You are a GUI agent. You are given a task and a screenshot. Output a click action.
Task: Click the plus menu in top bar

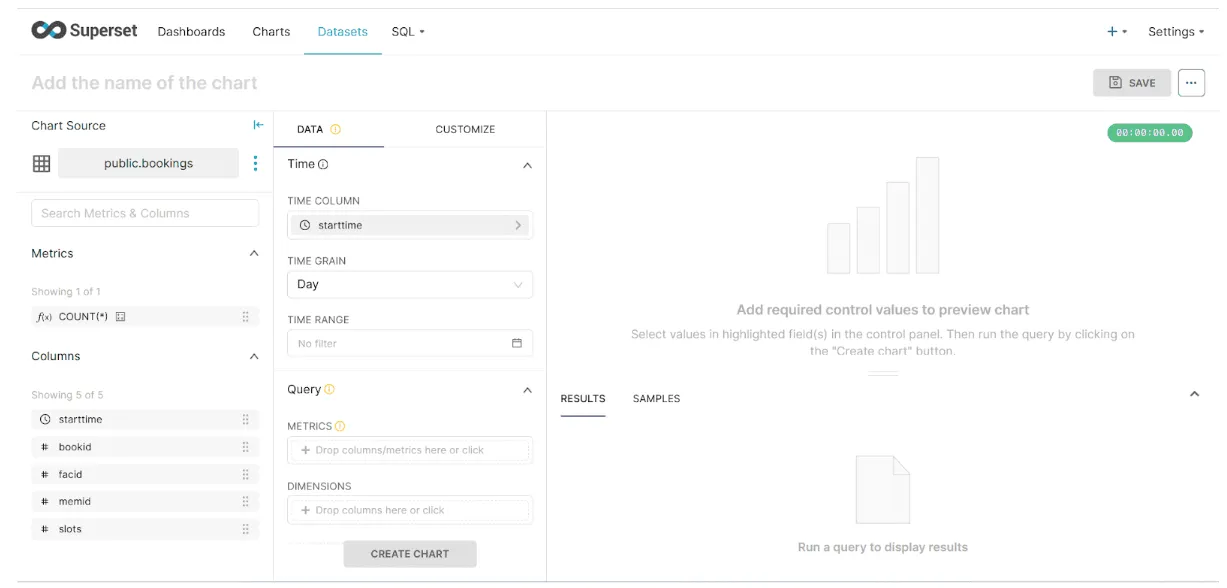point(1116,31)
